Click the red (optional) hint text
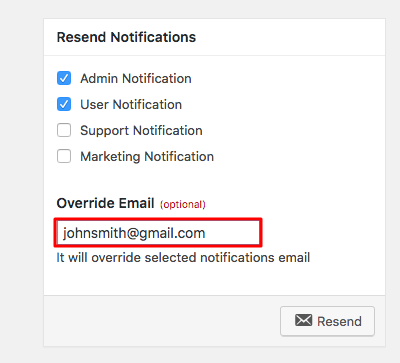The height and width of the screenshot is (363, 400). (183, 204)
